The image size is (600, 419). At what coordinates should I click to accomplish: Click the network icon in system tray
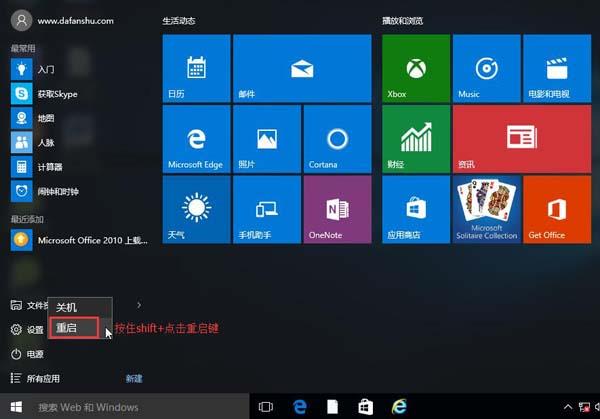click(x=584, y=407)
